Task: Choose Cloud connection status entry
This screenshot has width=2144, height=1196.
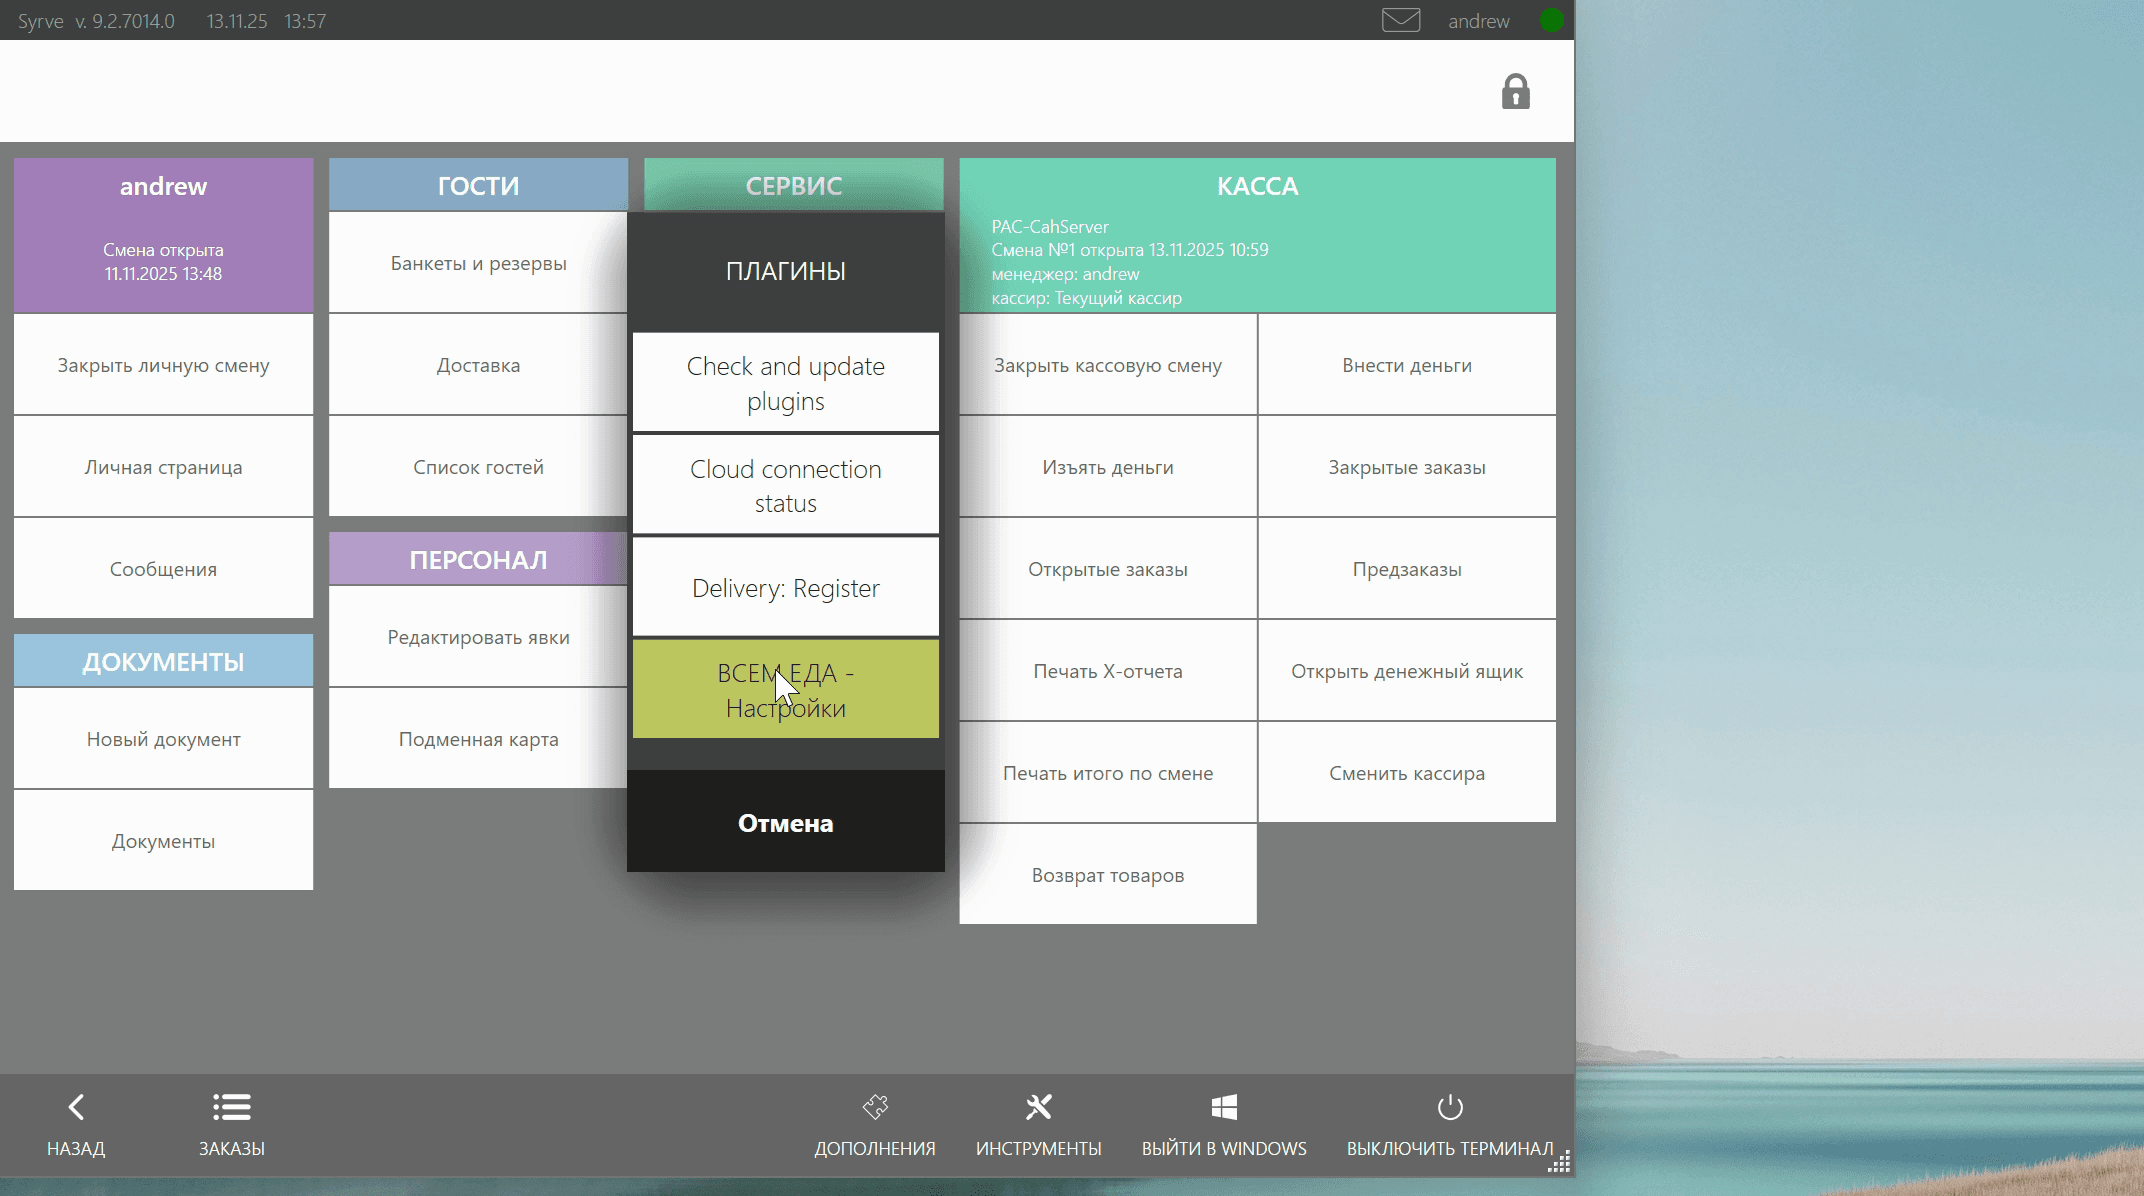Action: pos(785,485)
